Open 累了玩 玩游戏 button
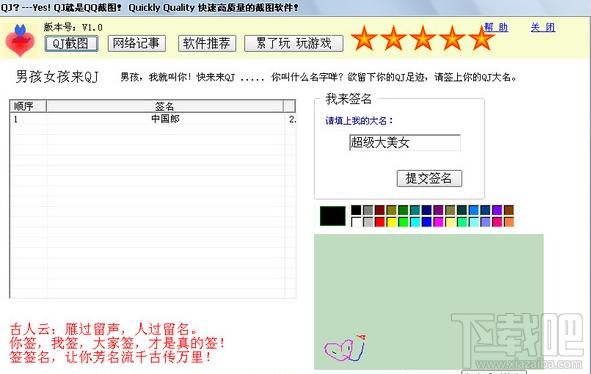Screen dimensions: 591x374 [294, 43]
